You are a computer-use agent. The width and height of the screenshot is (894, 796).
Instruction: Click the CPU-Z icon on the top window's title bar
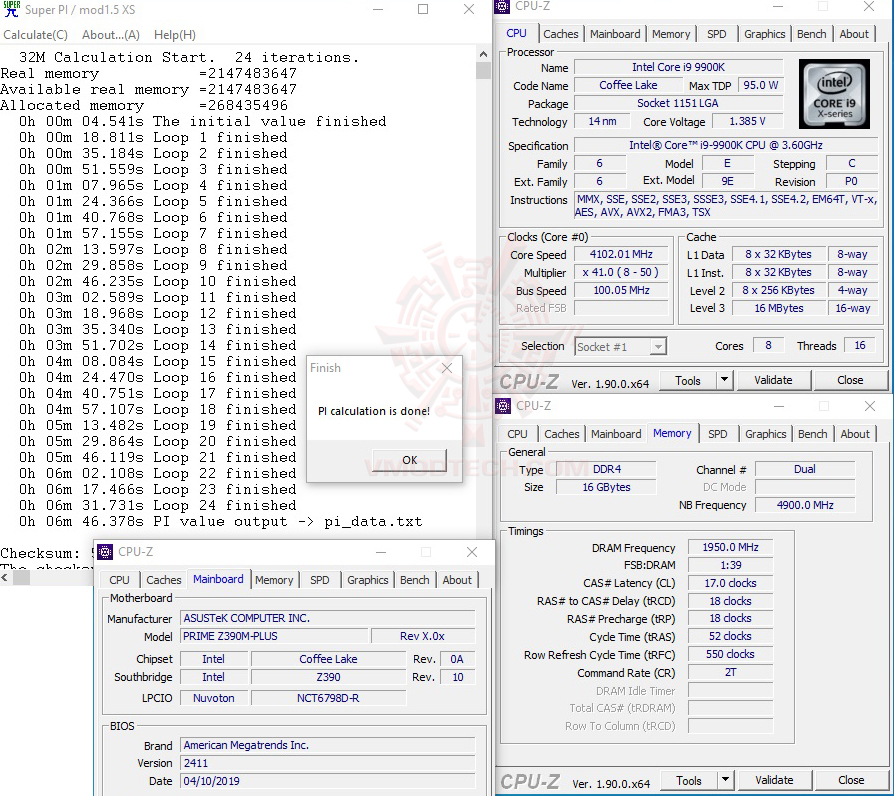[501, 7]
